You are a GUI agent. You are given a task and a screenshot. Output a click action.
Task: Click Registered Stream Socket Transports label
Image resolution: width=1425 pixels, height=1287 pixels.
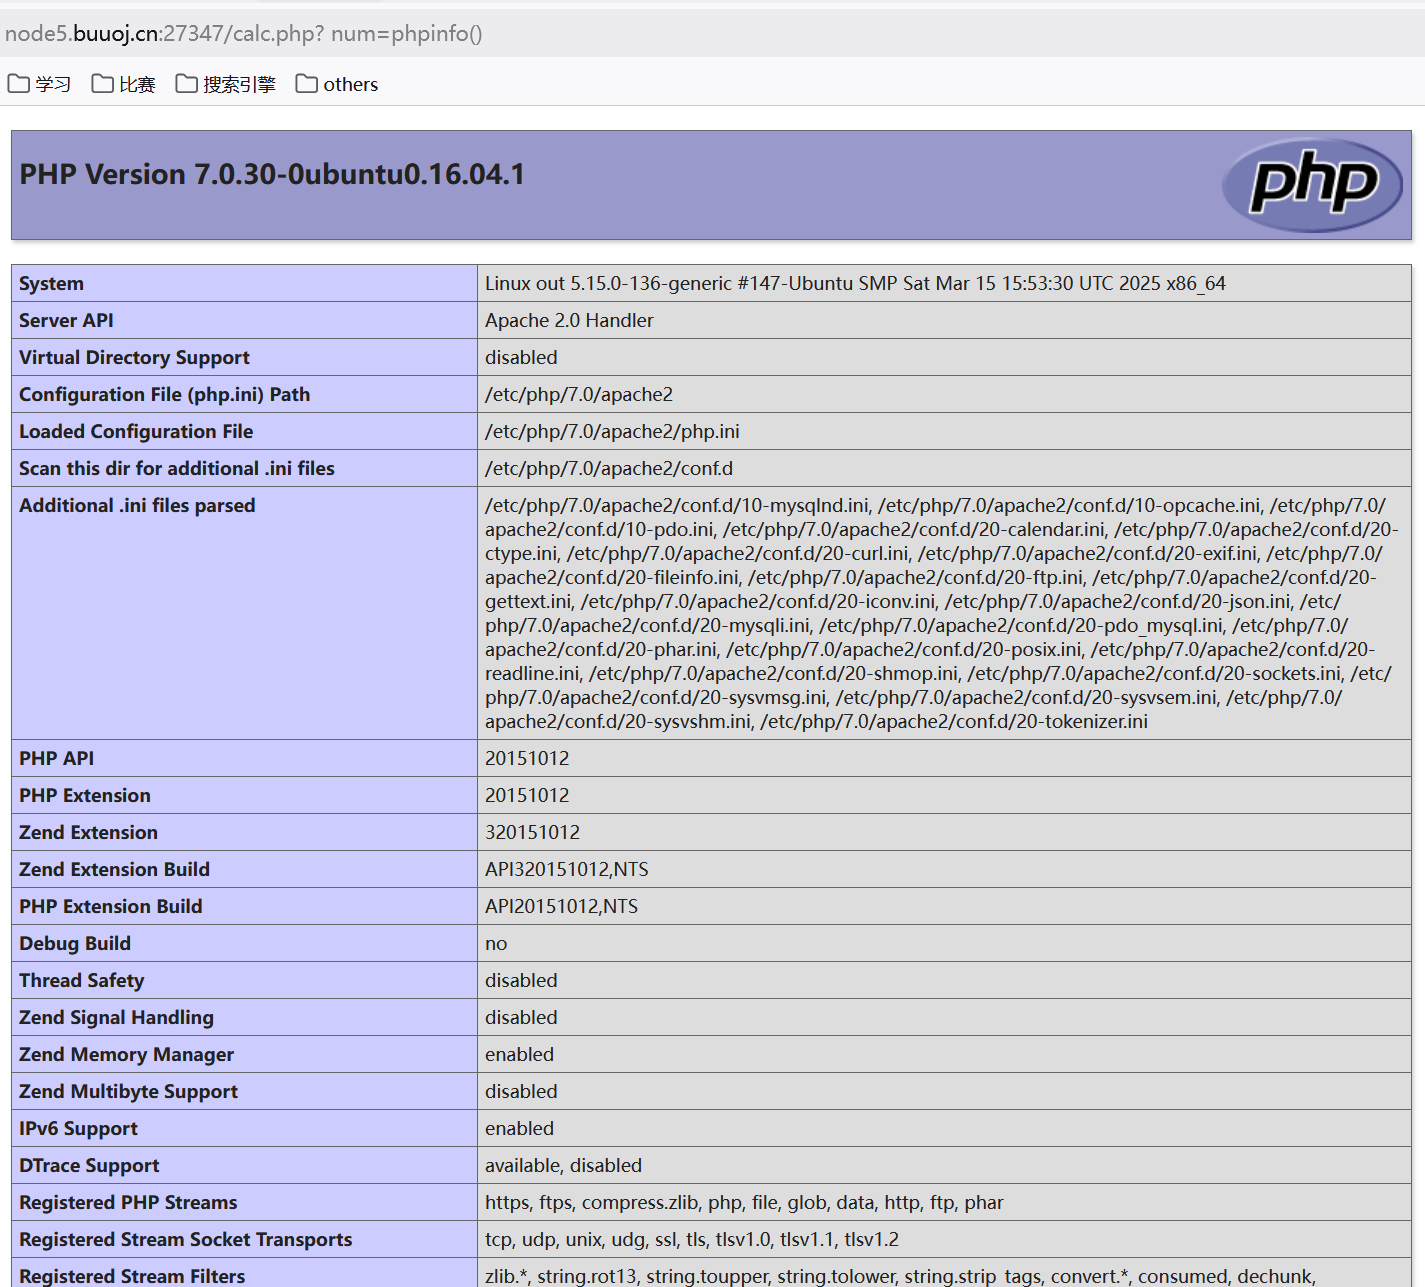coord(185,1239)
